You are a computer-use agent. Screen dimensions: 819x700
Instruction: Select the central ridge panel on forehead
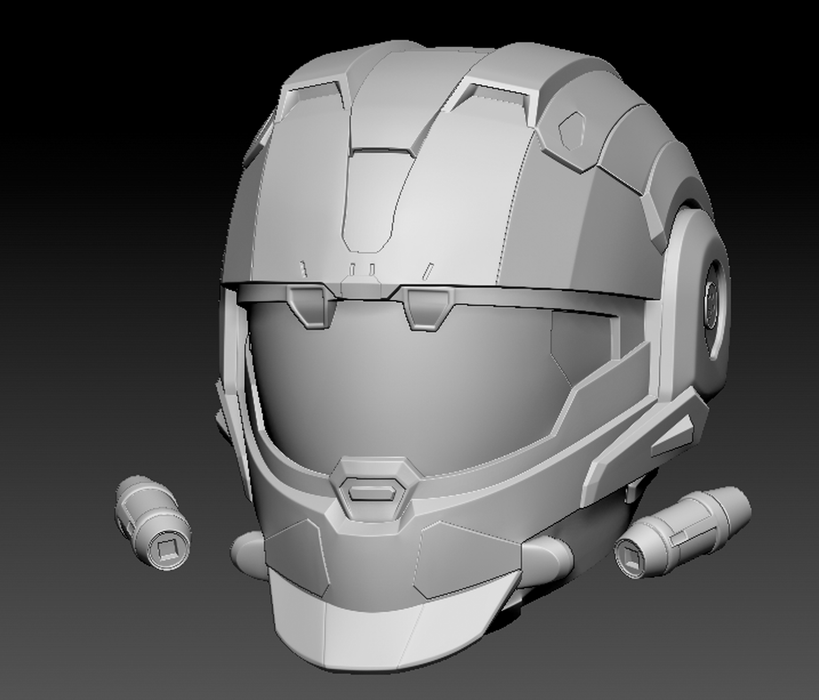click(x=380, y=200)
